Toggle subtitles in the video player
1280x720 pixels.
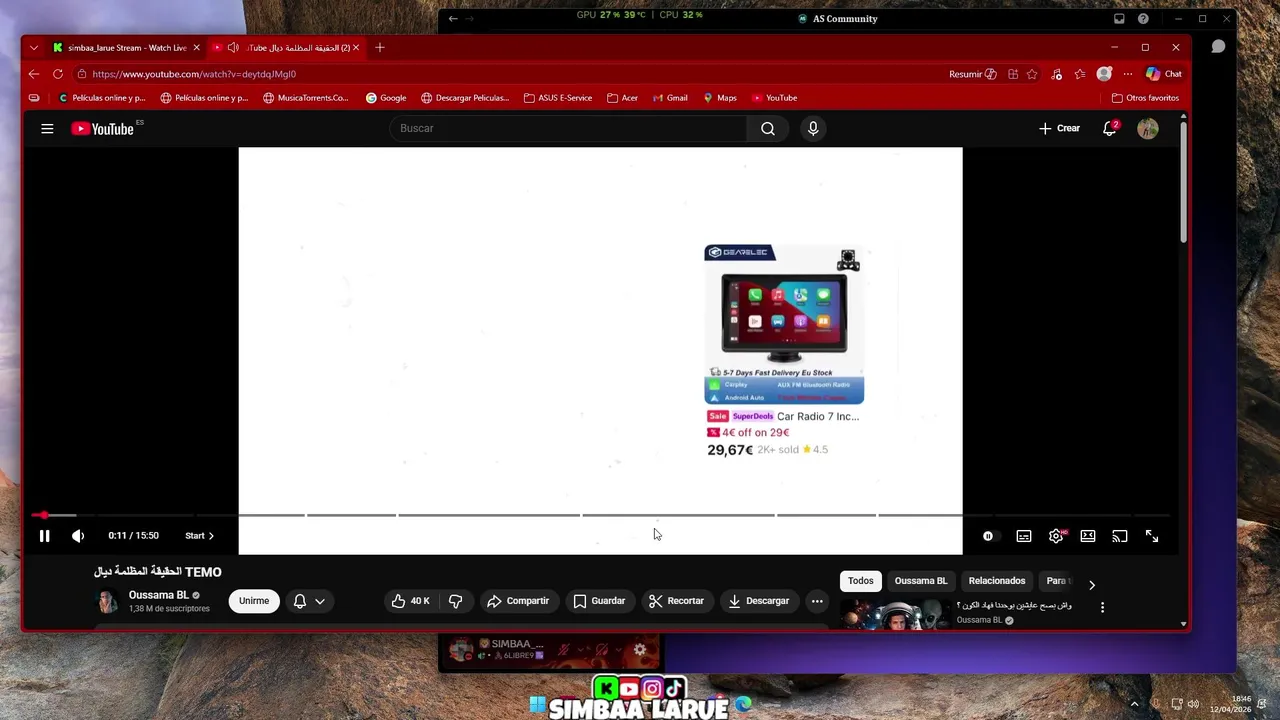click(x=1024, y=536)
